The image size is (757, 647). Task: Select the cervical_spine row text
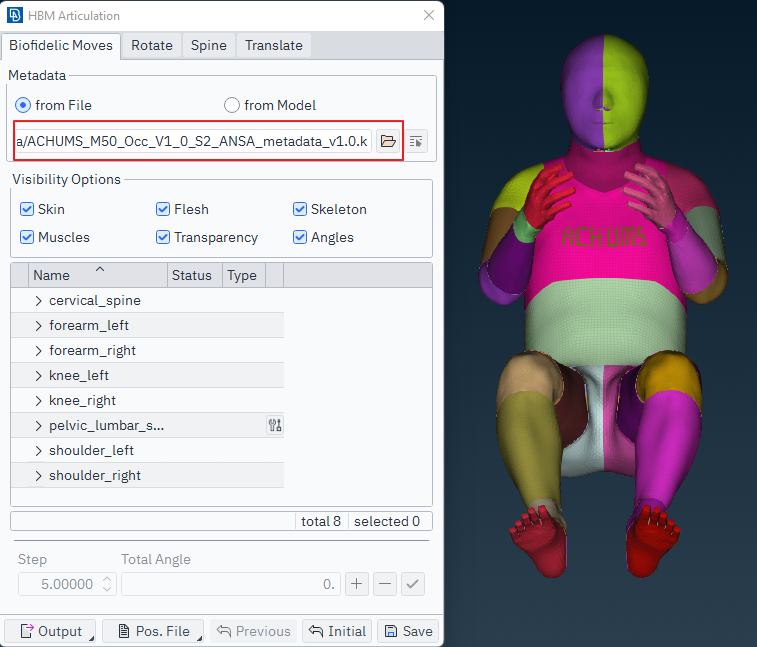(x=95, y=300)
